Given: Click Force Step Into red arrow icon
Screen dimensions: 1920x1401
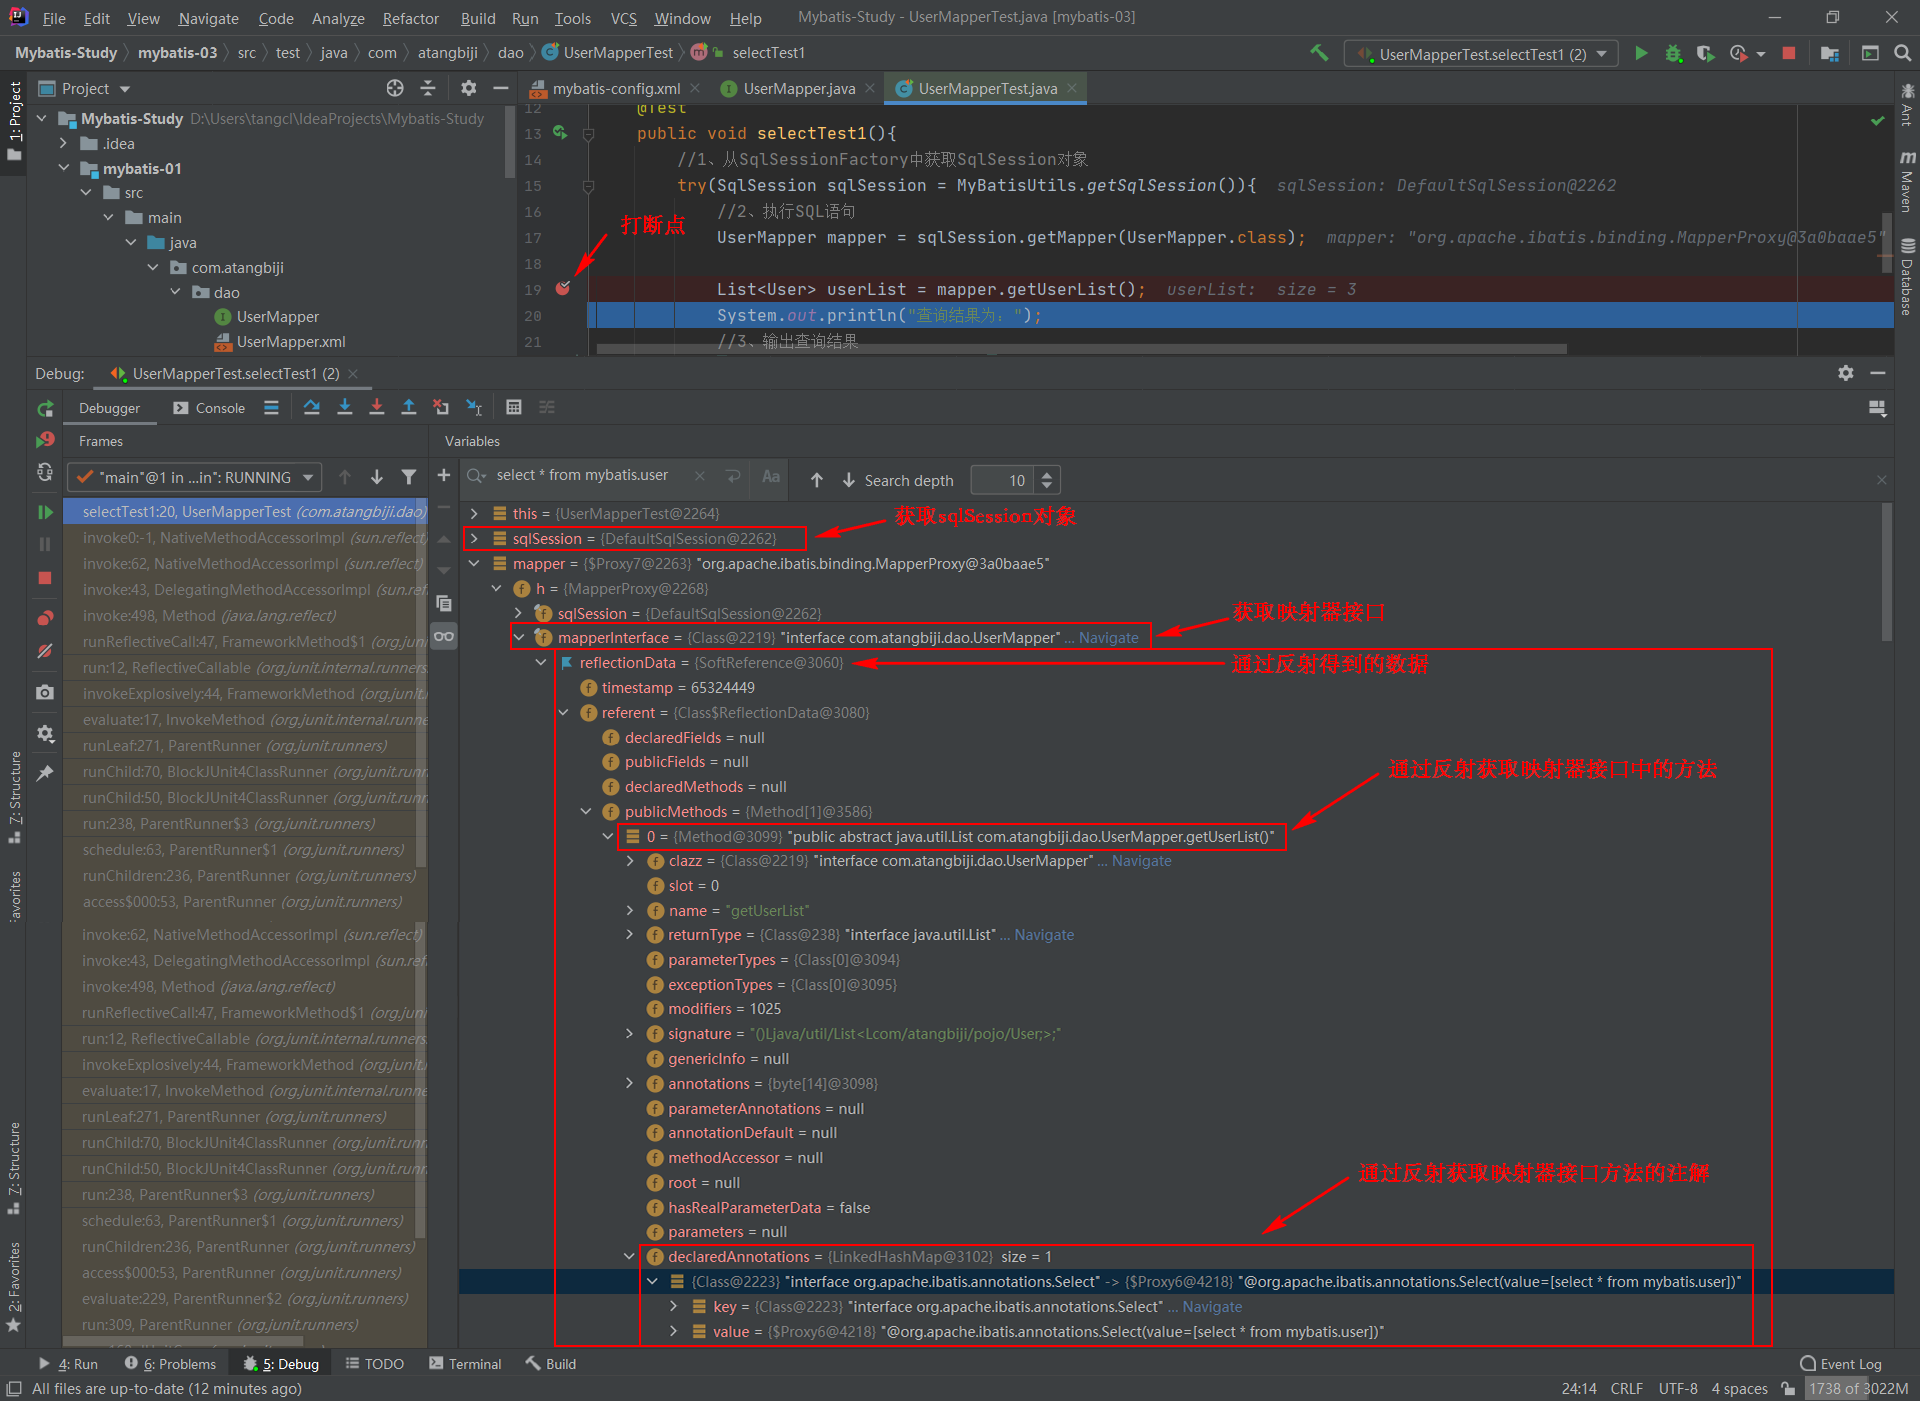Looking at the screenshot, I should pos(377,407).
